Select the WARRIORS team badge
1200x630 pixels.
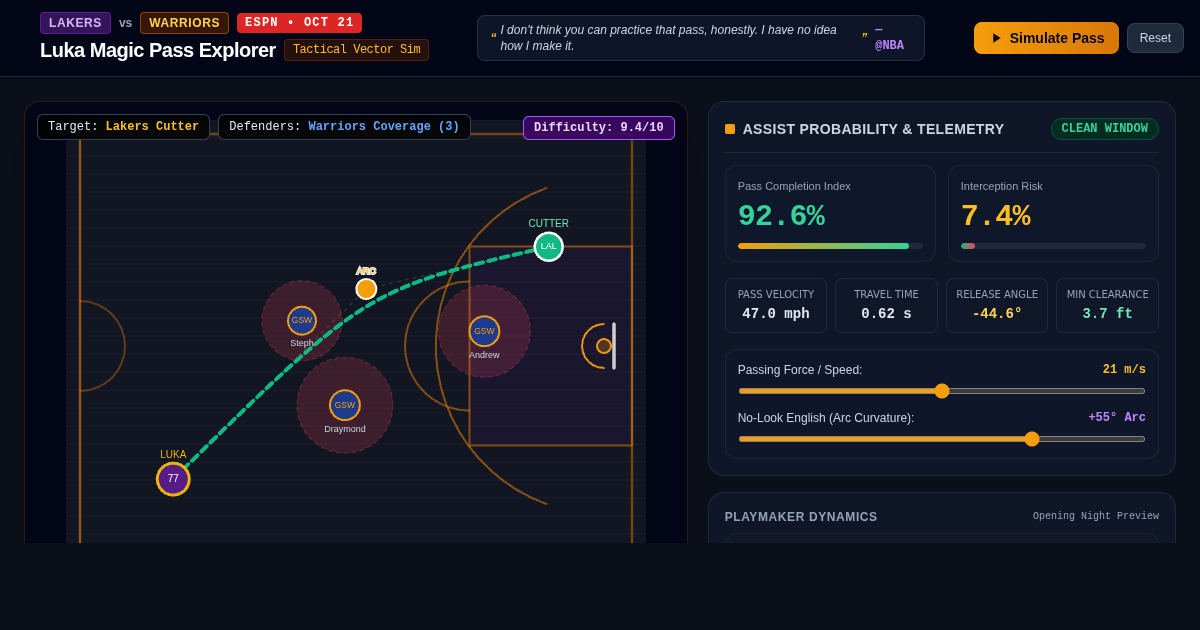tap(184, 23)
